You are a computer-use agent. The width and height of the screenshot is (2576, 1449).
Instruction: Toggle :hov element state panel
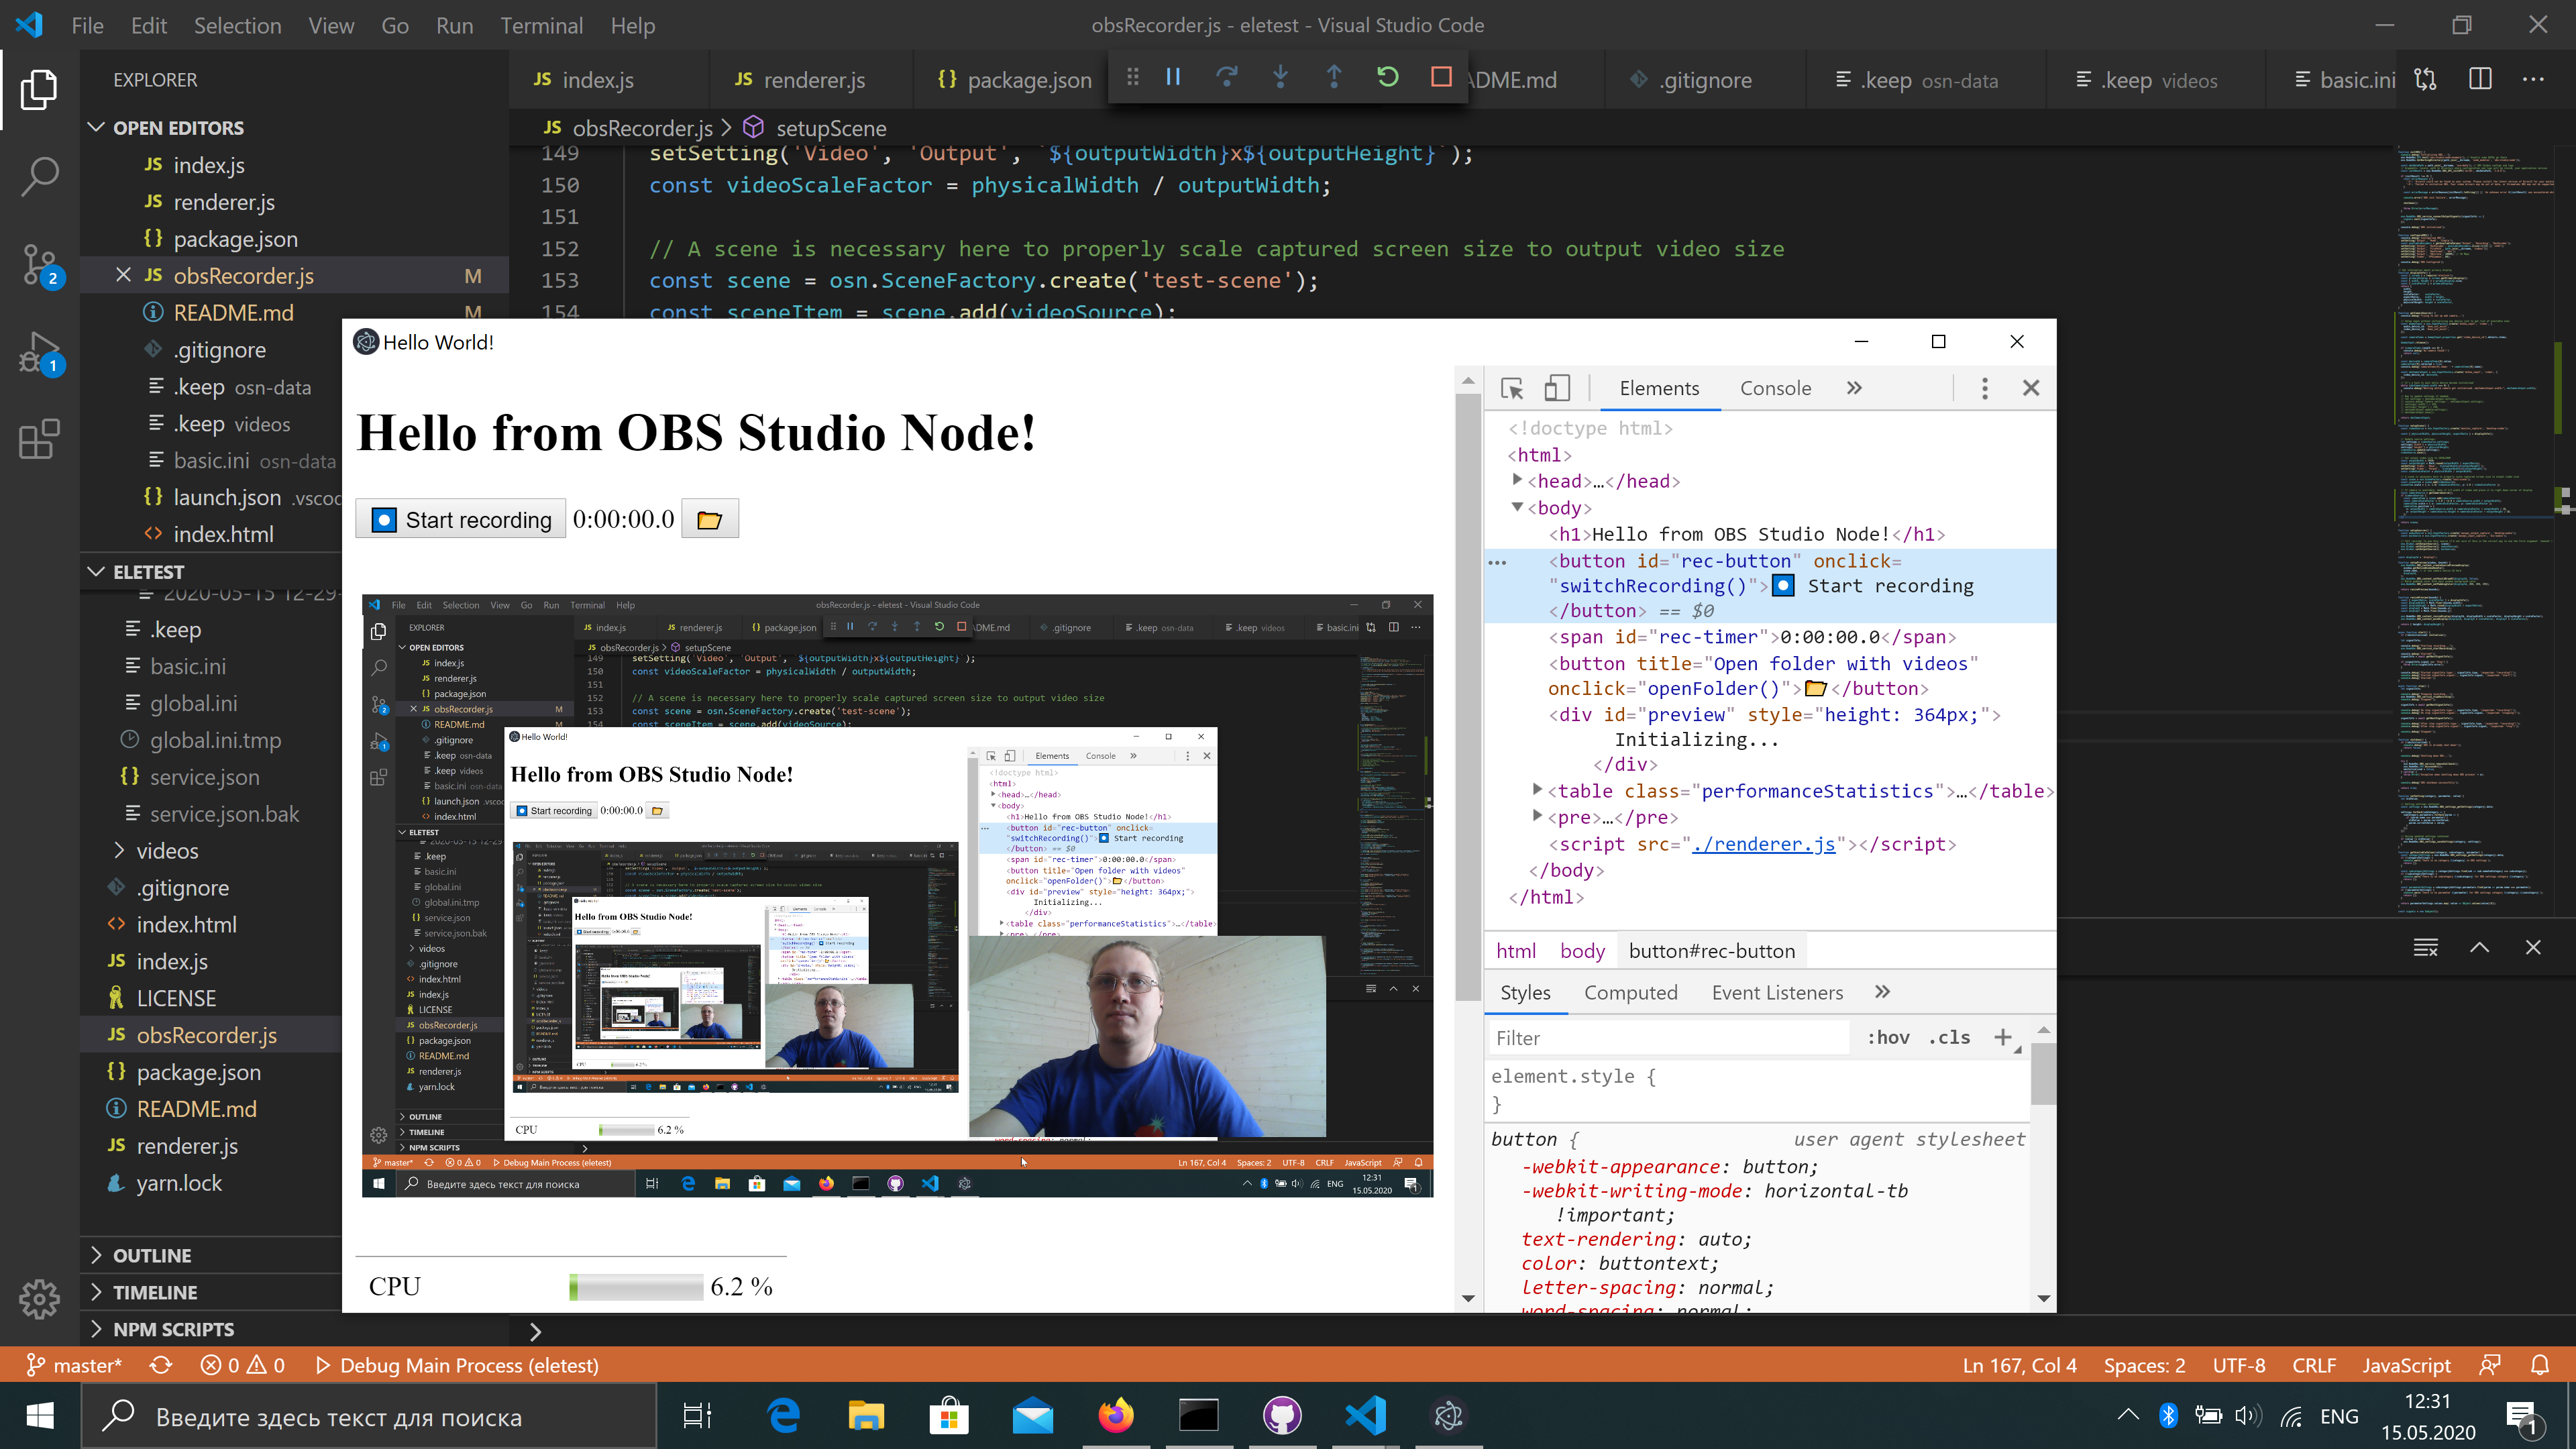point(1887,1037)
